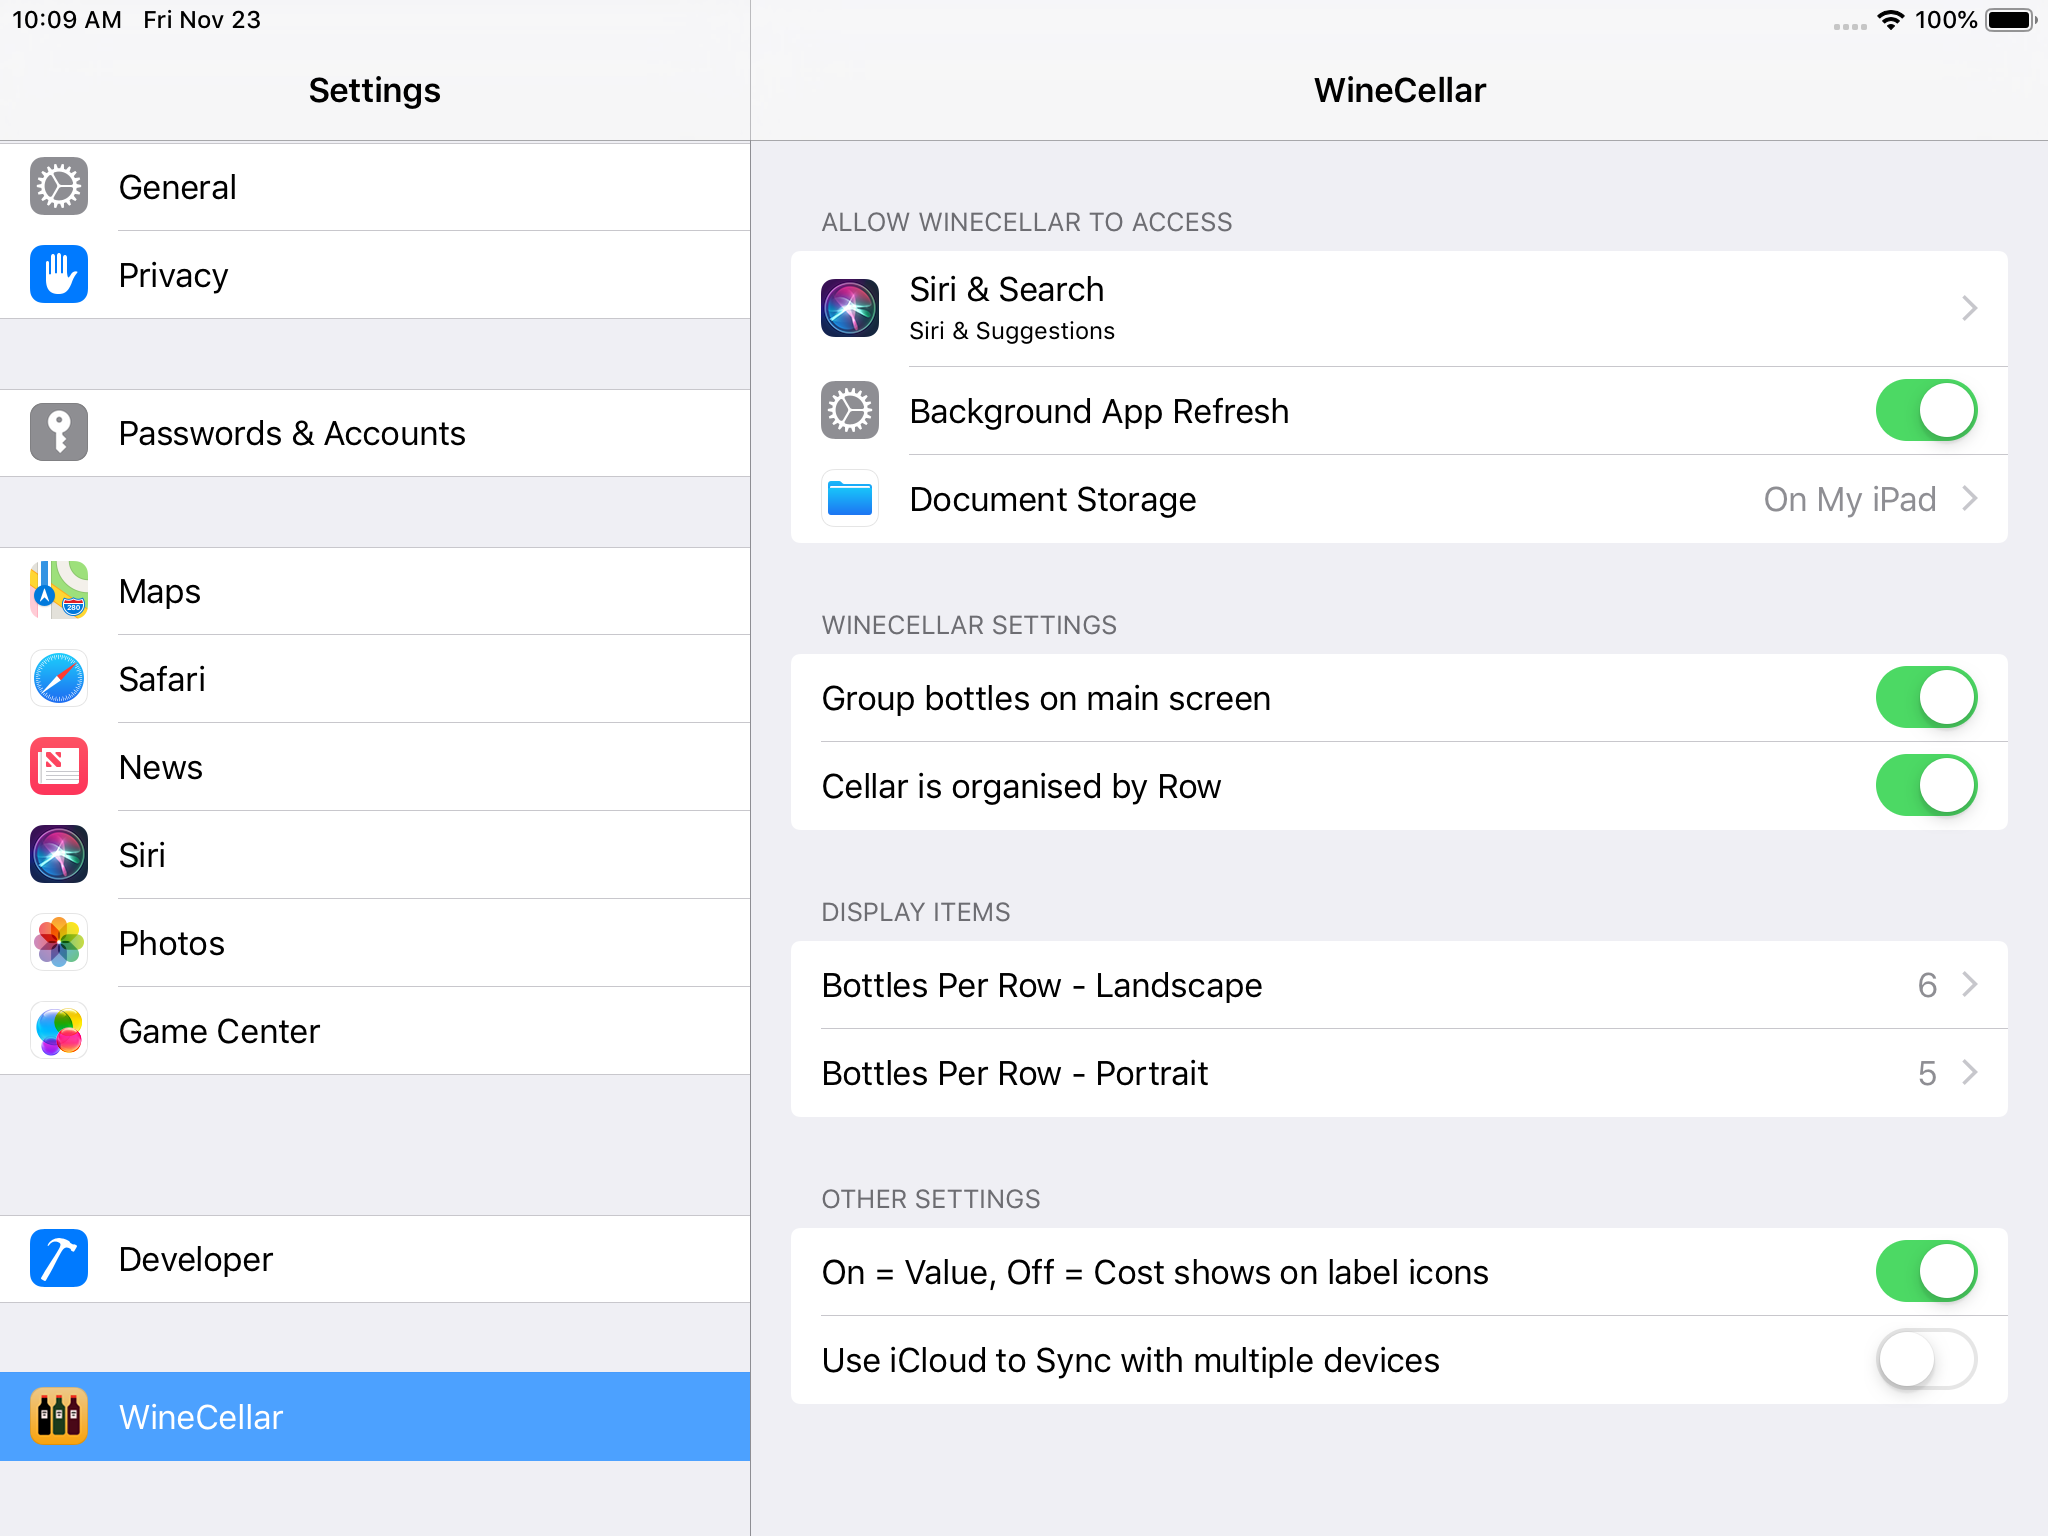Toggle Group bottles on main screen
The height and width of the screenshot is (1536, 2048).
tap(1925, 697)
